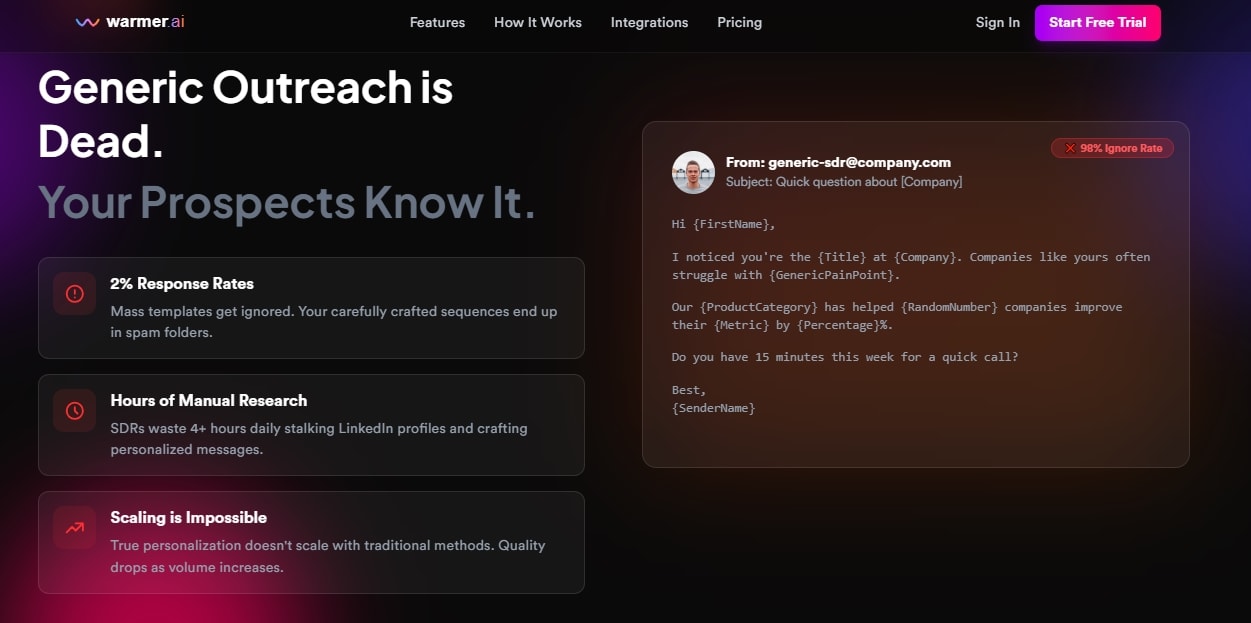Click the Hours of Manual Research heading
This screenshot has height=623, width=1251.
click(209, 400)
